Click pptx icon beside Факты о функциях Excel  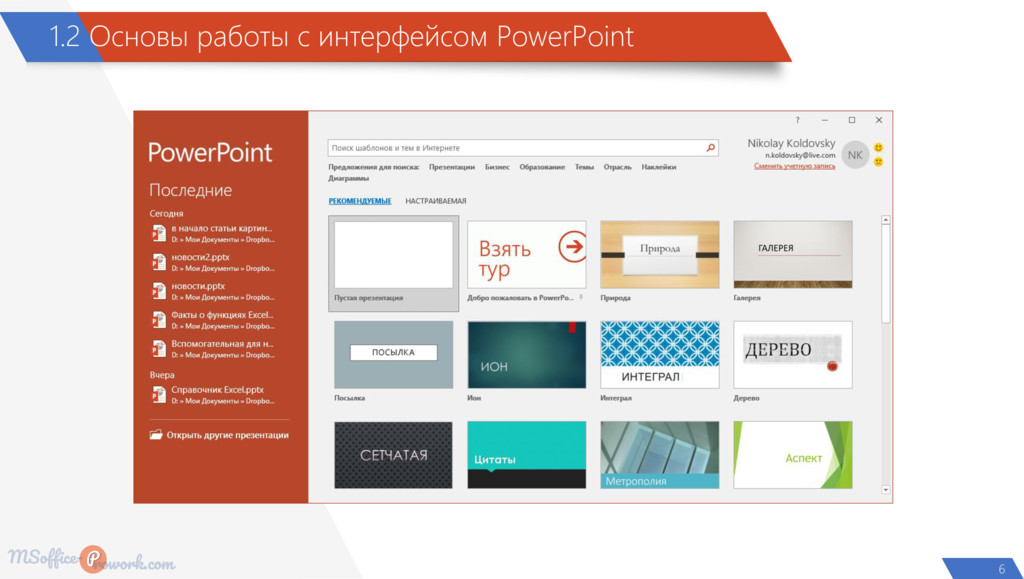159,320
